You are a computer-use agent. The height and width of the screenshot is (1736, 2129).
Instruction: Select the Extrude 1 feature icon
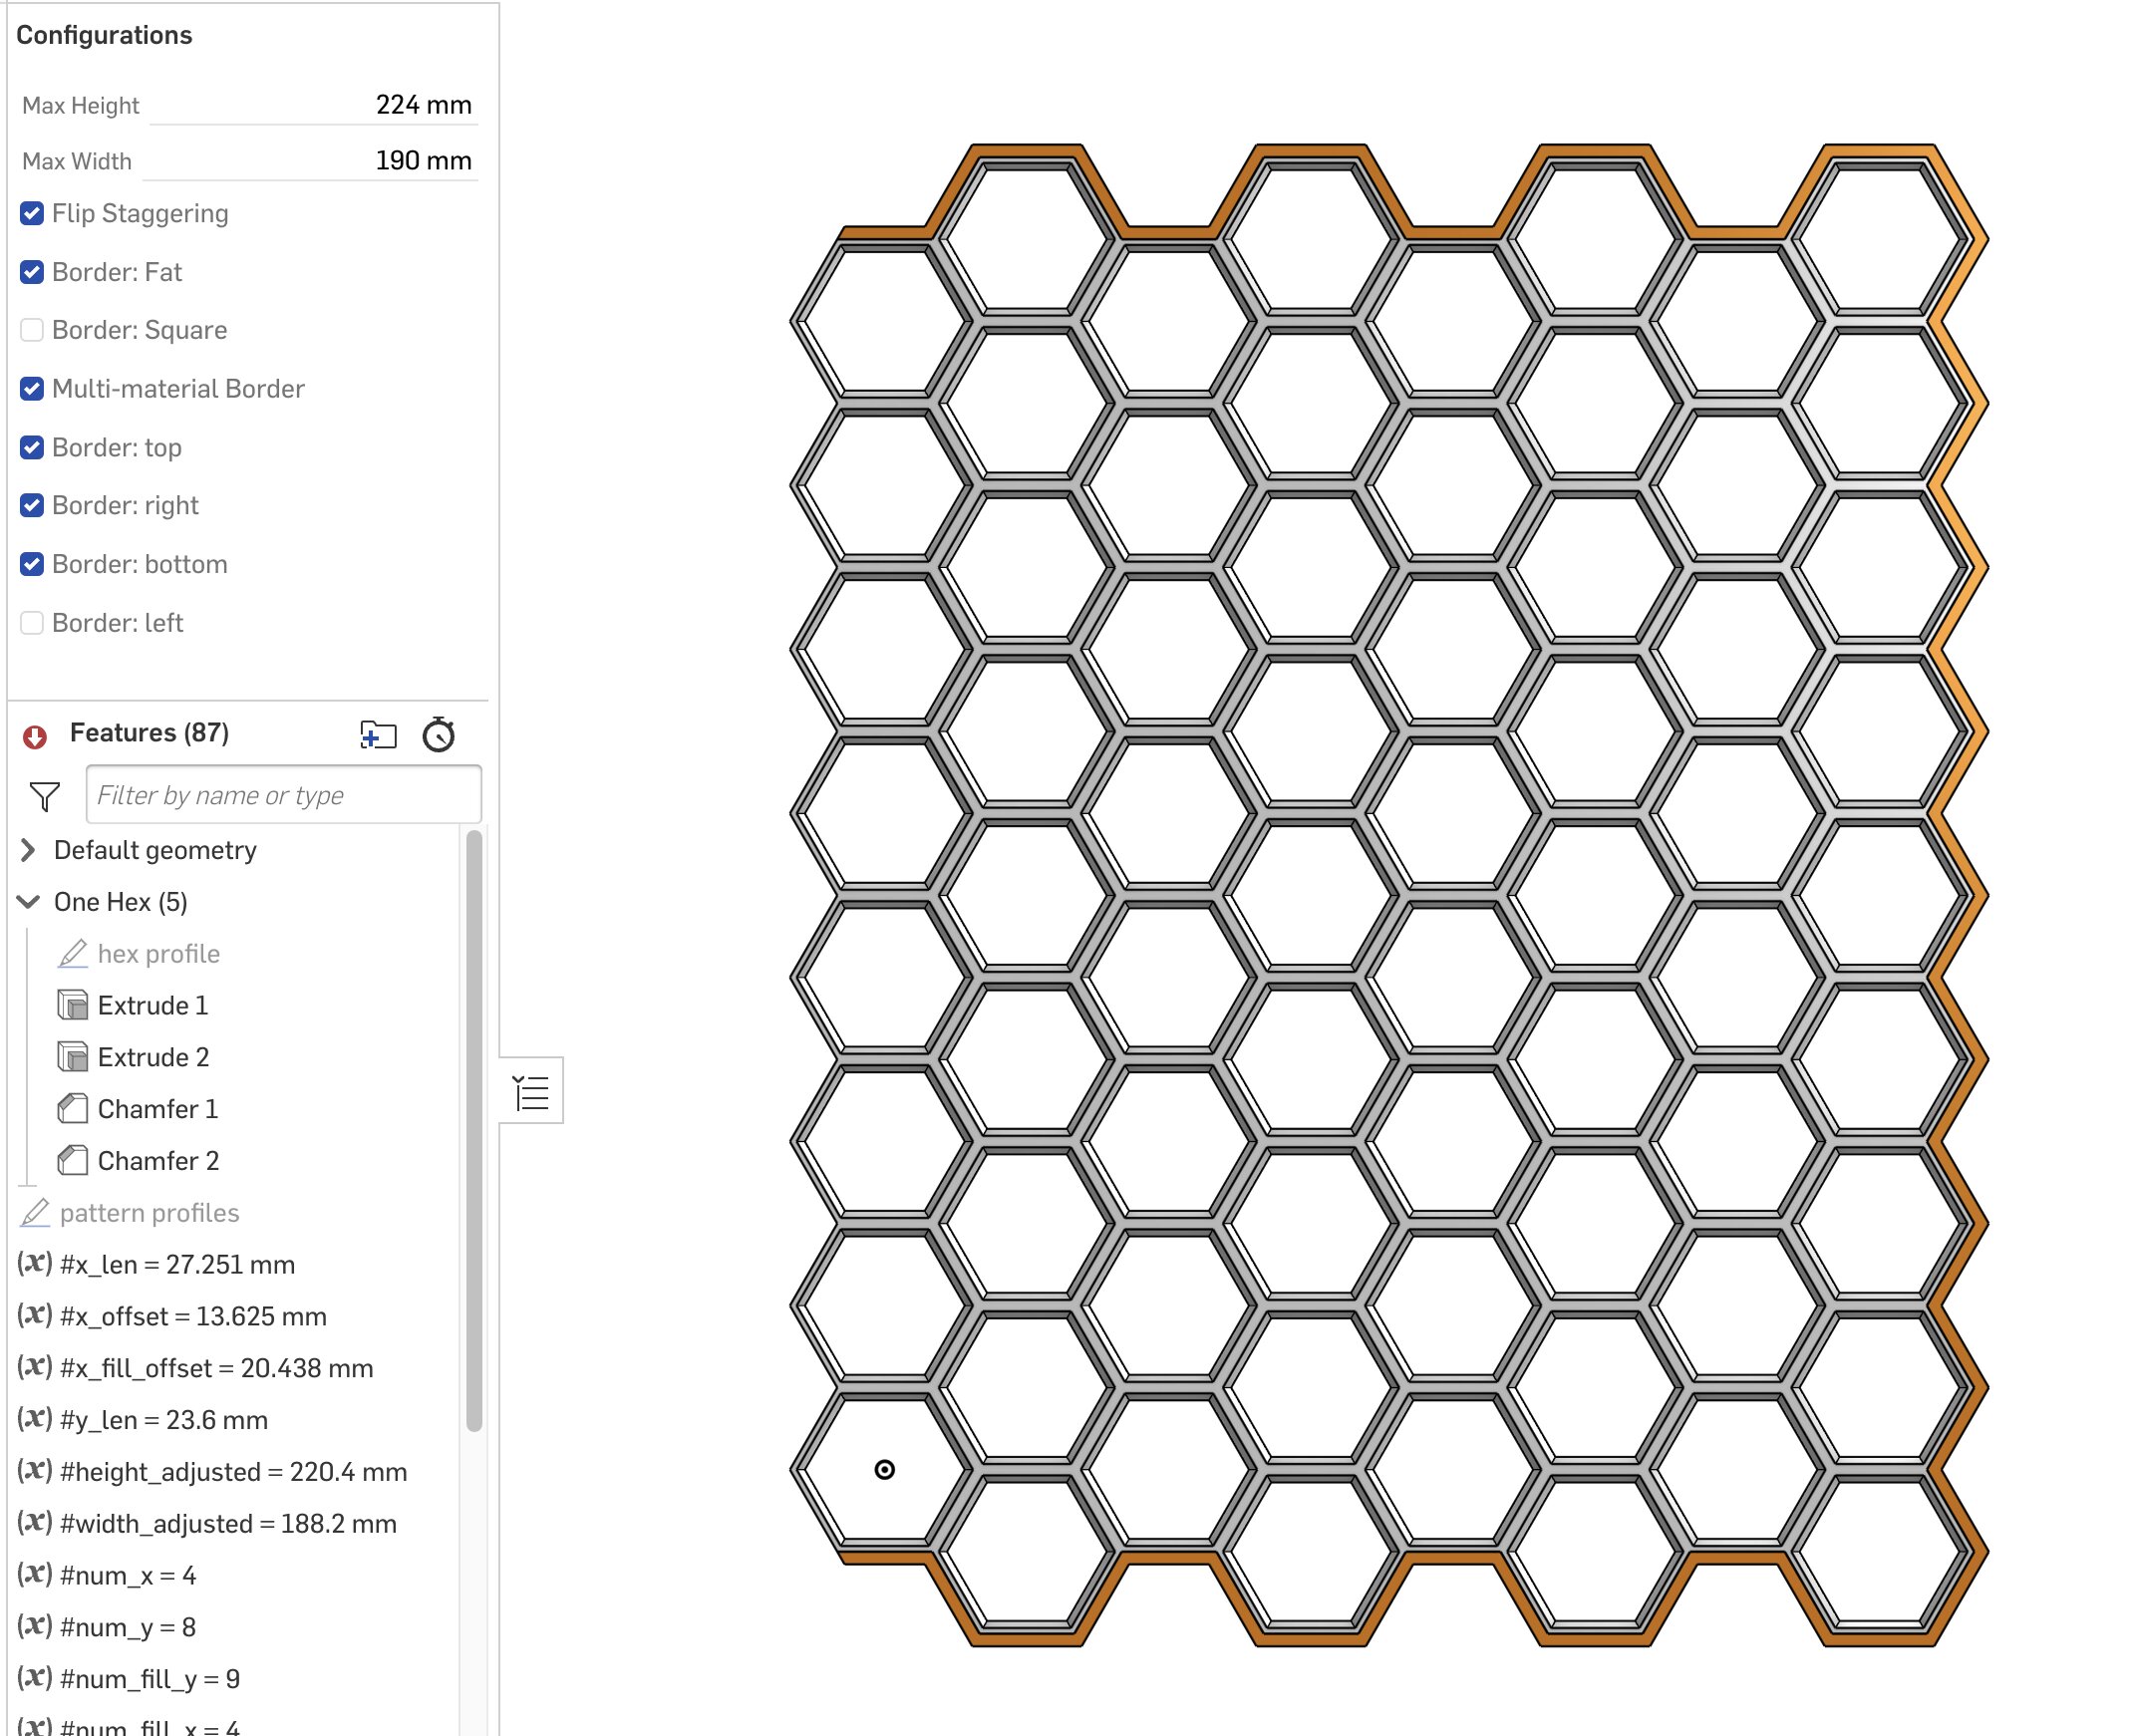click(x=73, y=1005)
